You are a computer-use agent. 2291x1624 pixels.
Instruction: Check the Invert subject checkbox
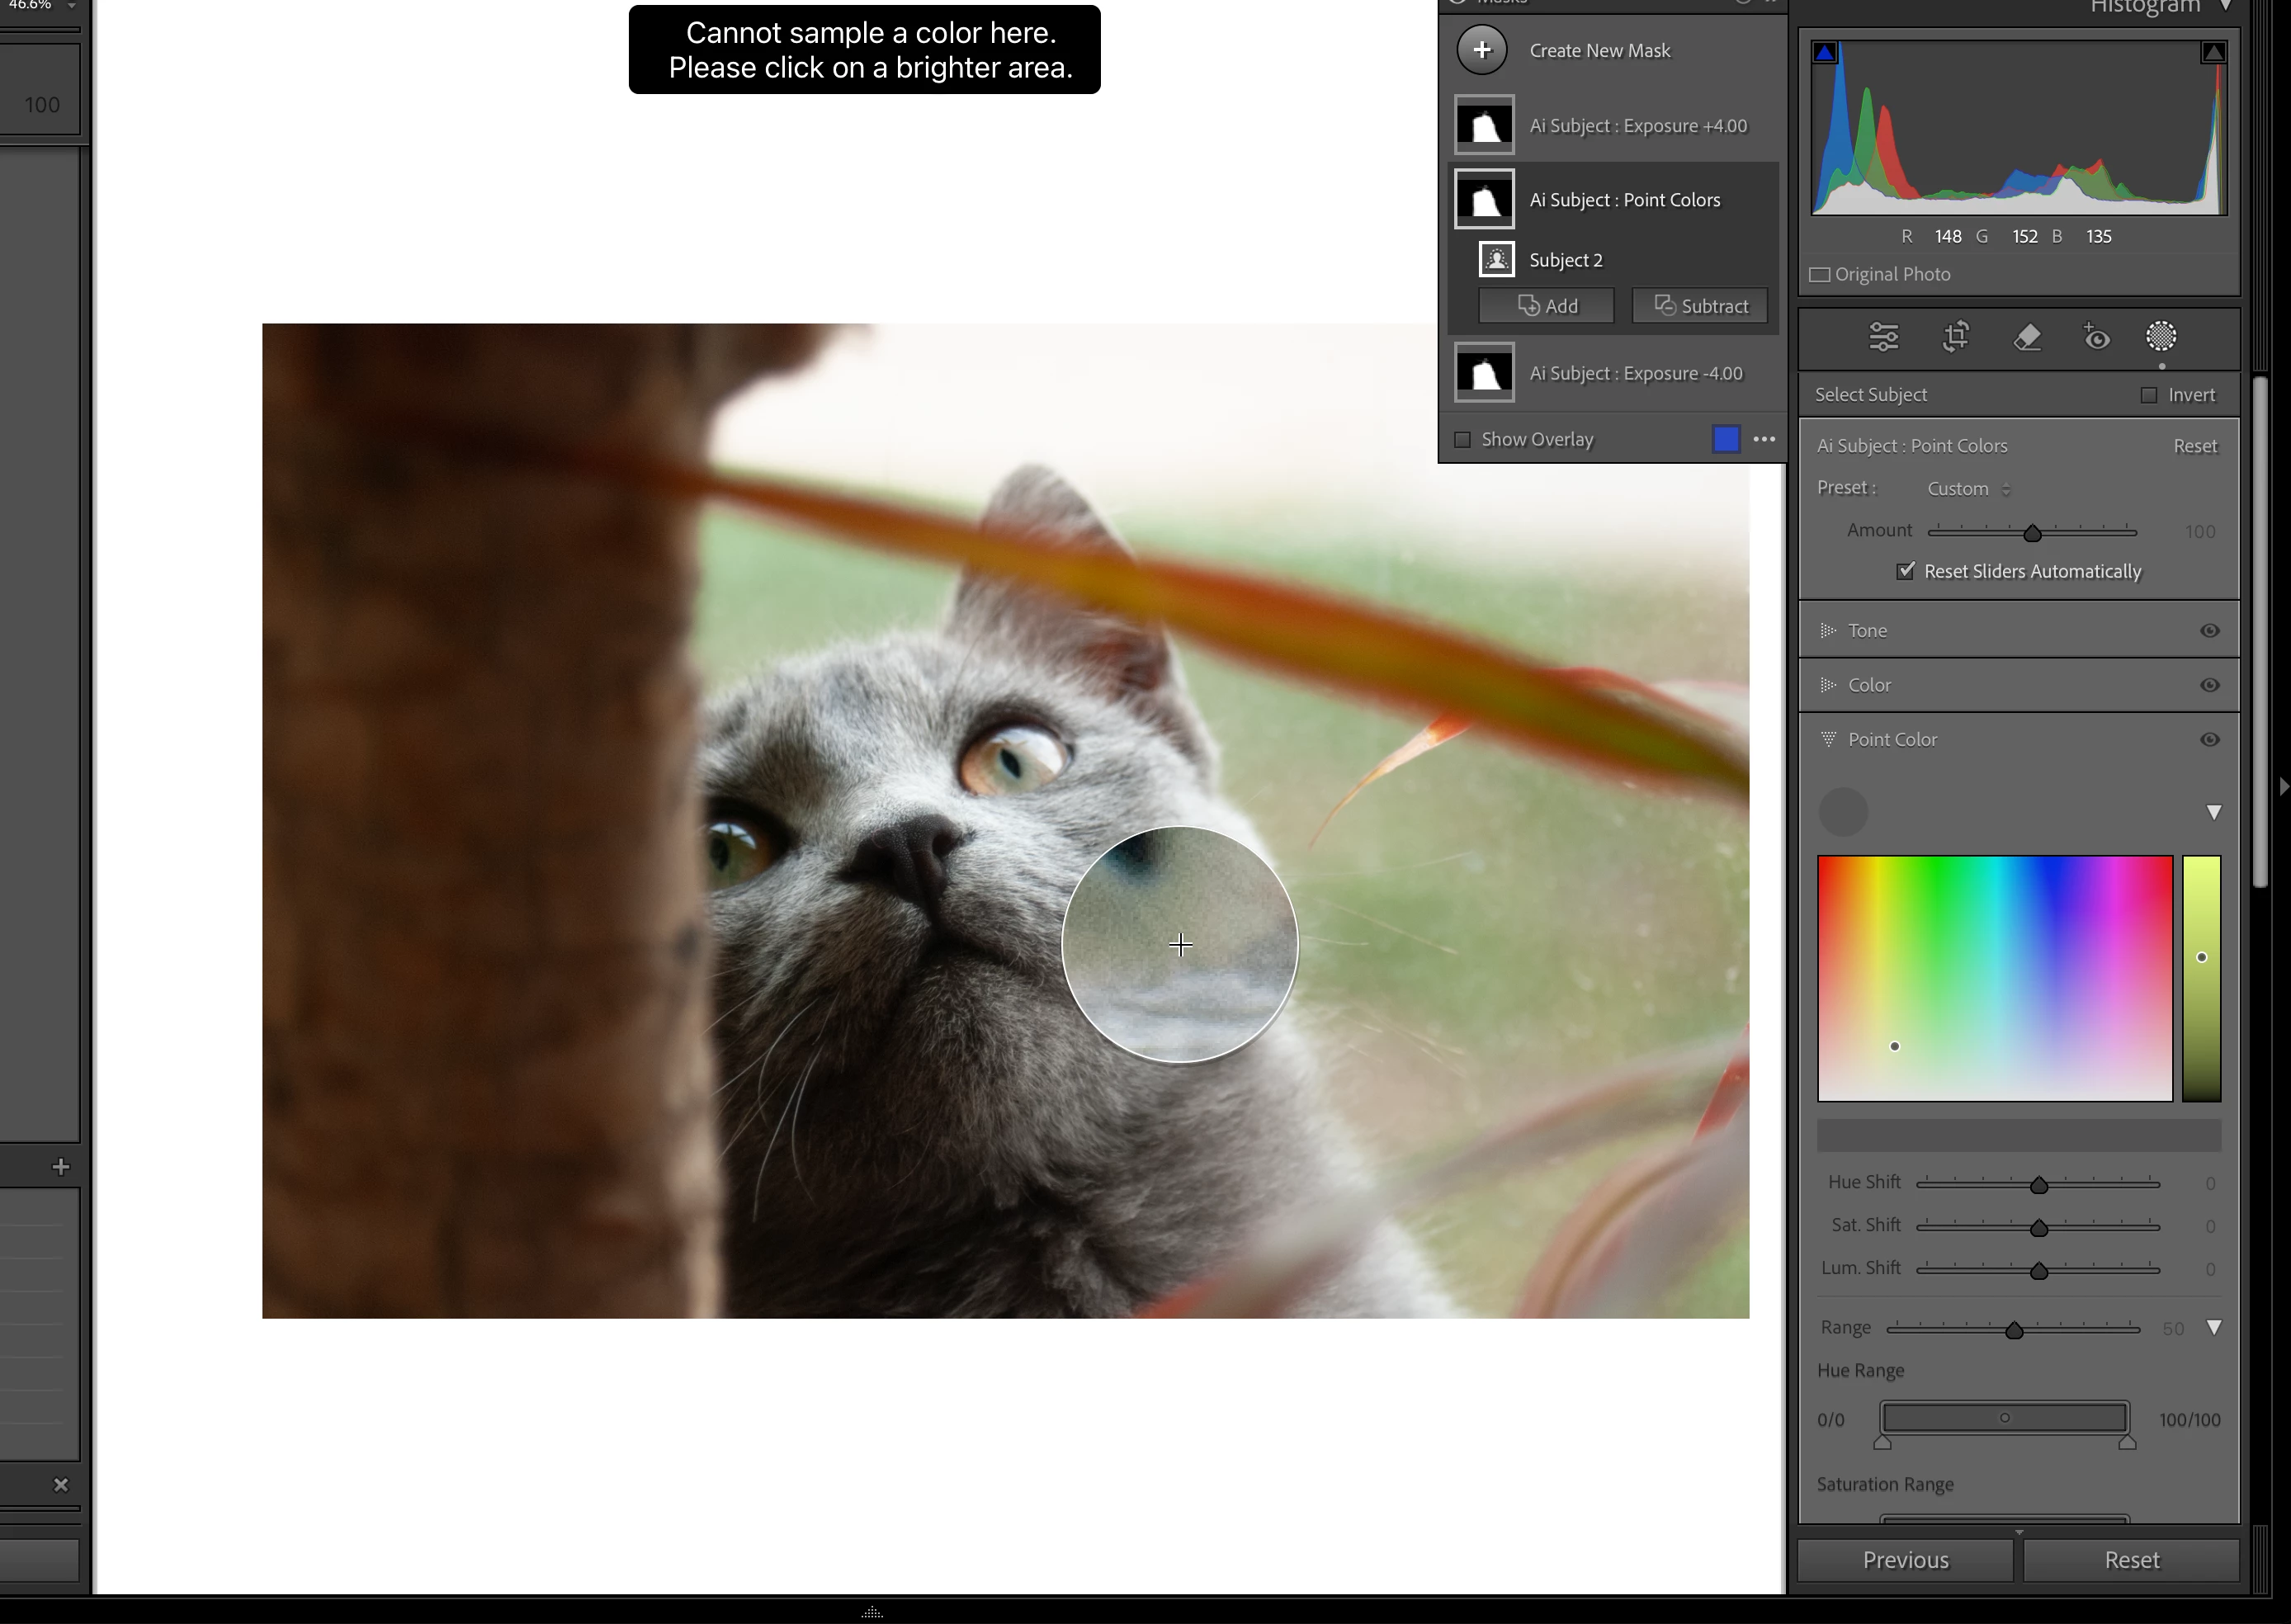[x=2149, y=395]
